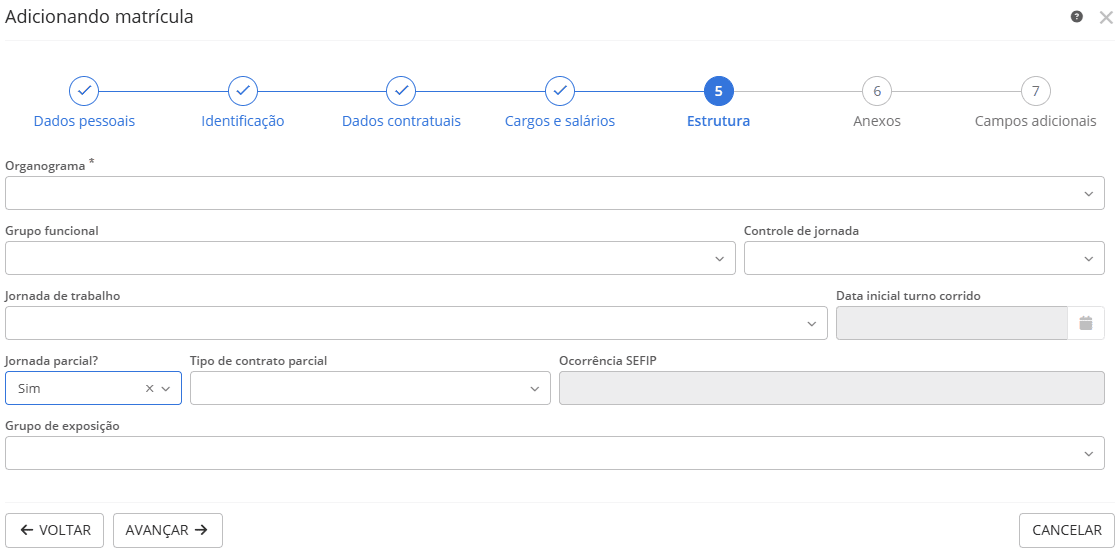Image resolution: width=1119 pixels, height=554 pixels.
Task: Clear the Jornada parcial 'Sim' selection
Action: (x=149, y=389)
